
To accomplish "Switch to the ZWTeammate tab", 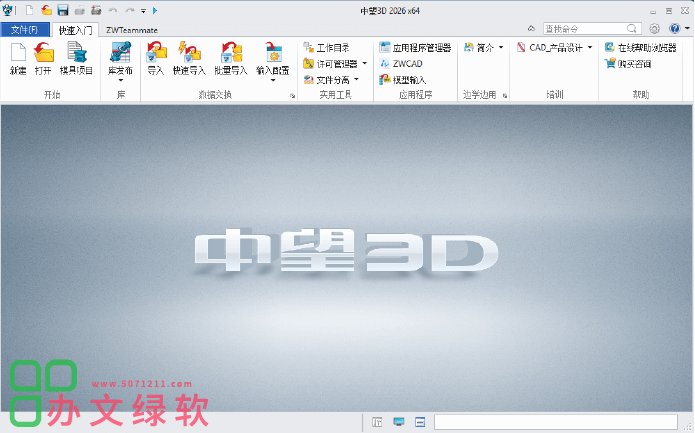I will coord(132,30).
